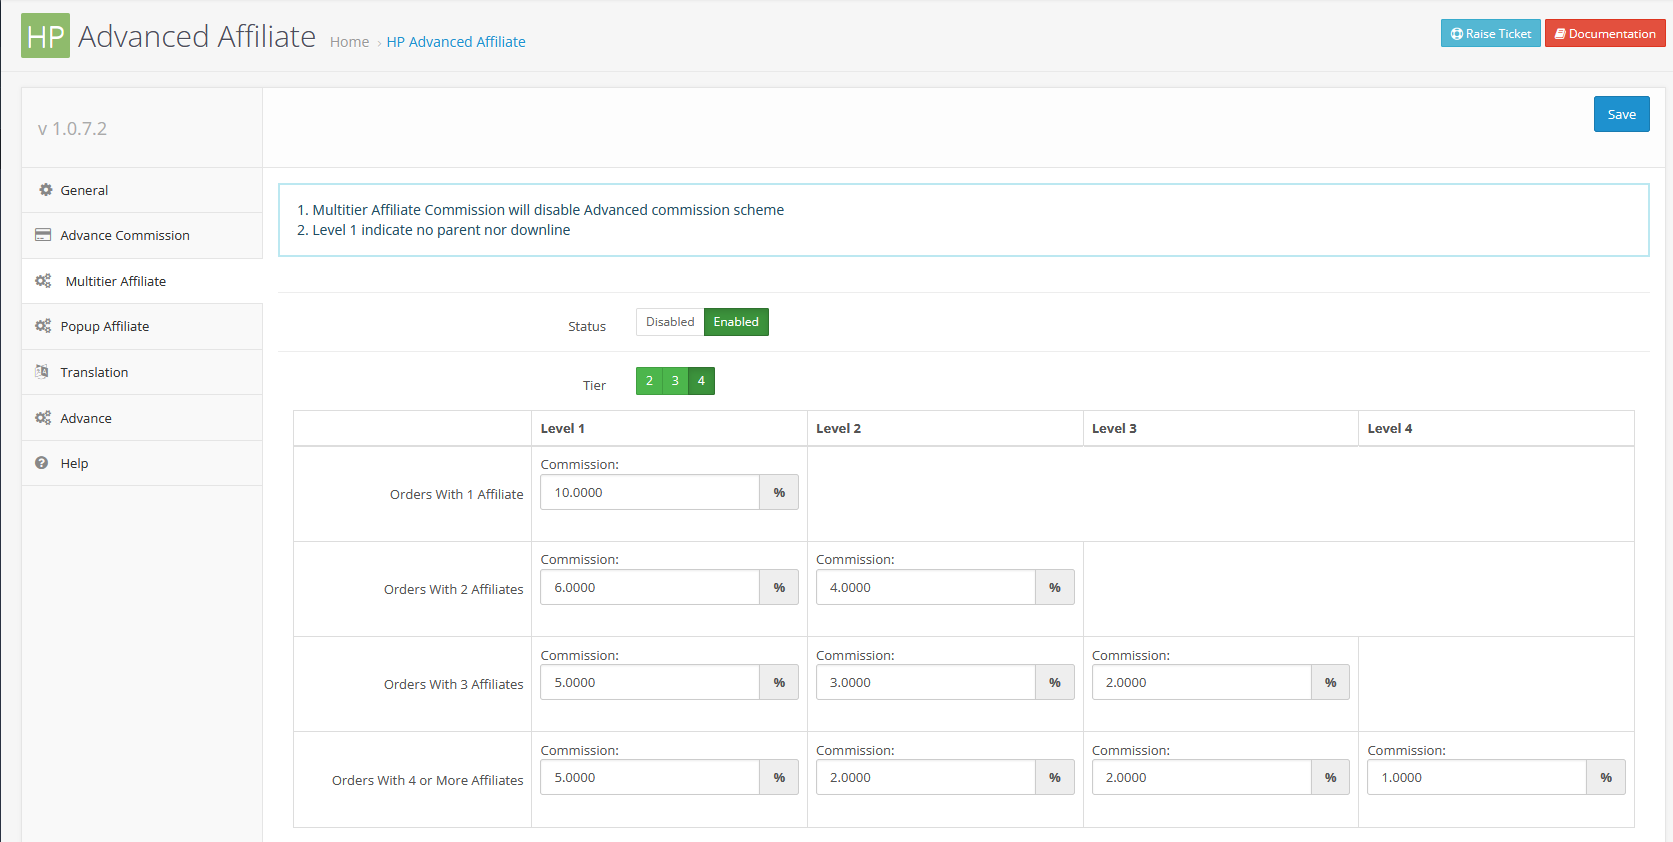Set Status to Disabled

coord(669,322)
